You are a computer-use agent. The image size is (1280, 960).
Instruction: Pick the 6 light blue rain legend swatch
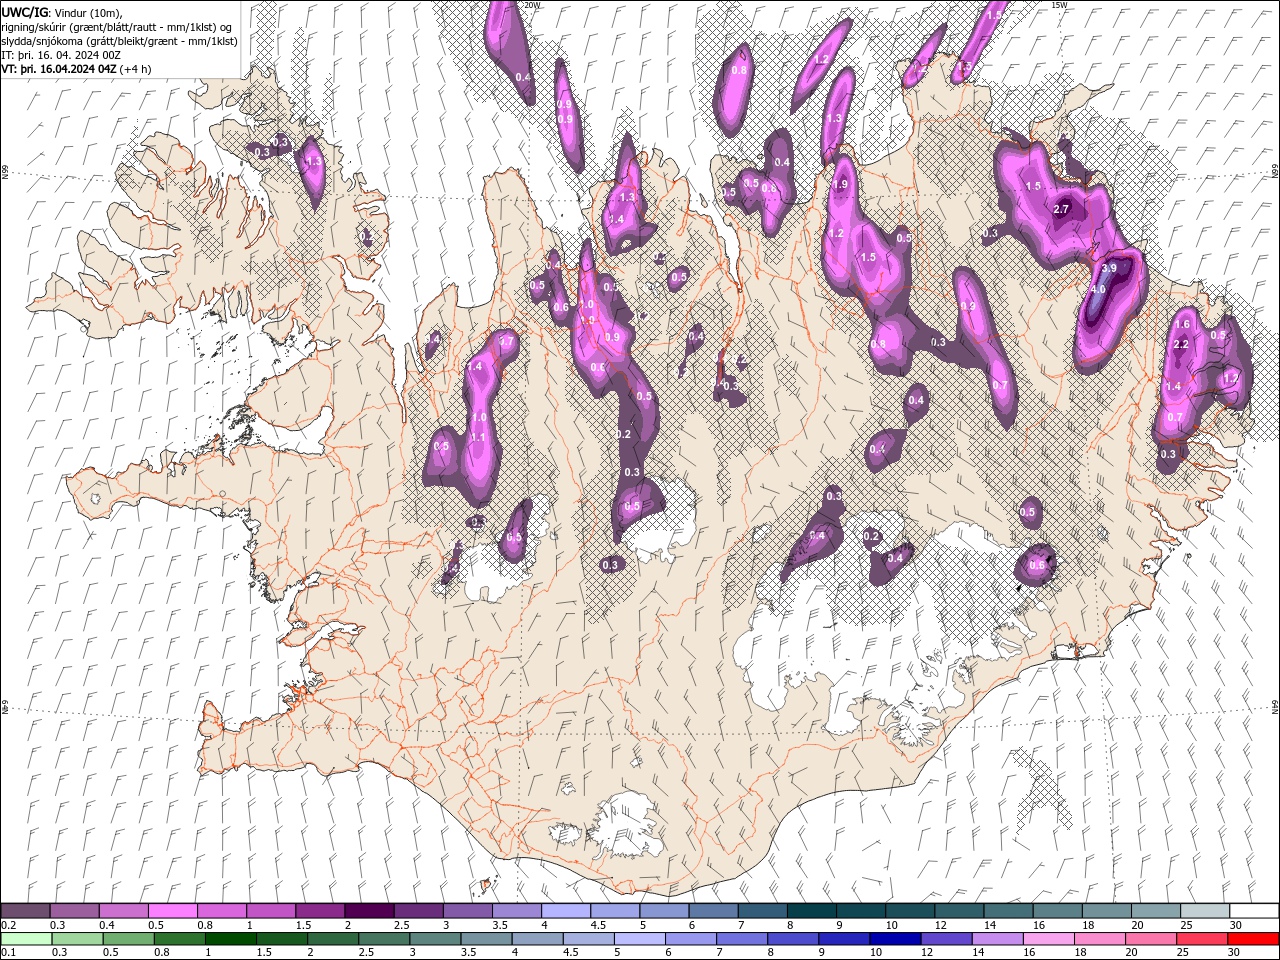[x=689, y=939]
